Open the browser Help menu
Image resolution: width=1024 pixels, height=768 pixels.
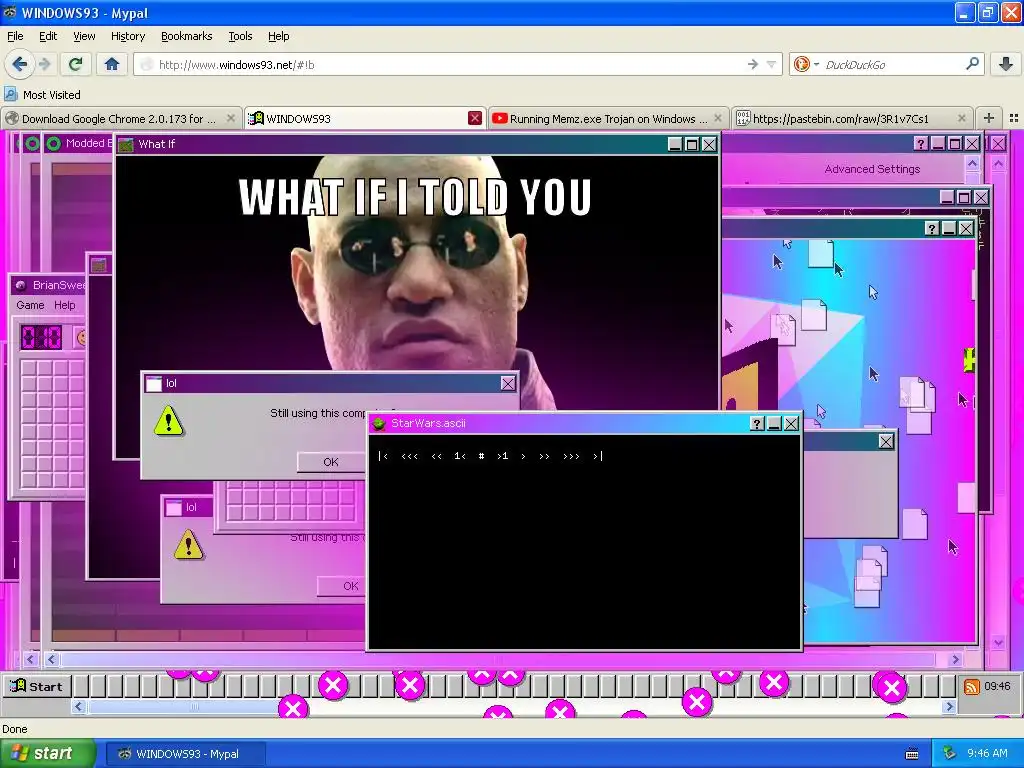tap(278, 36)
